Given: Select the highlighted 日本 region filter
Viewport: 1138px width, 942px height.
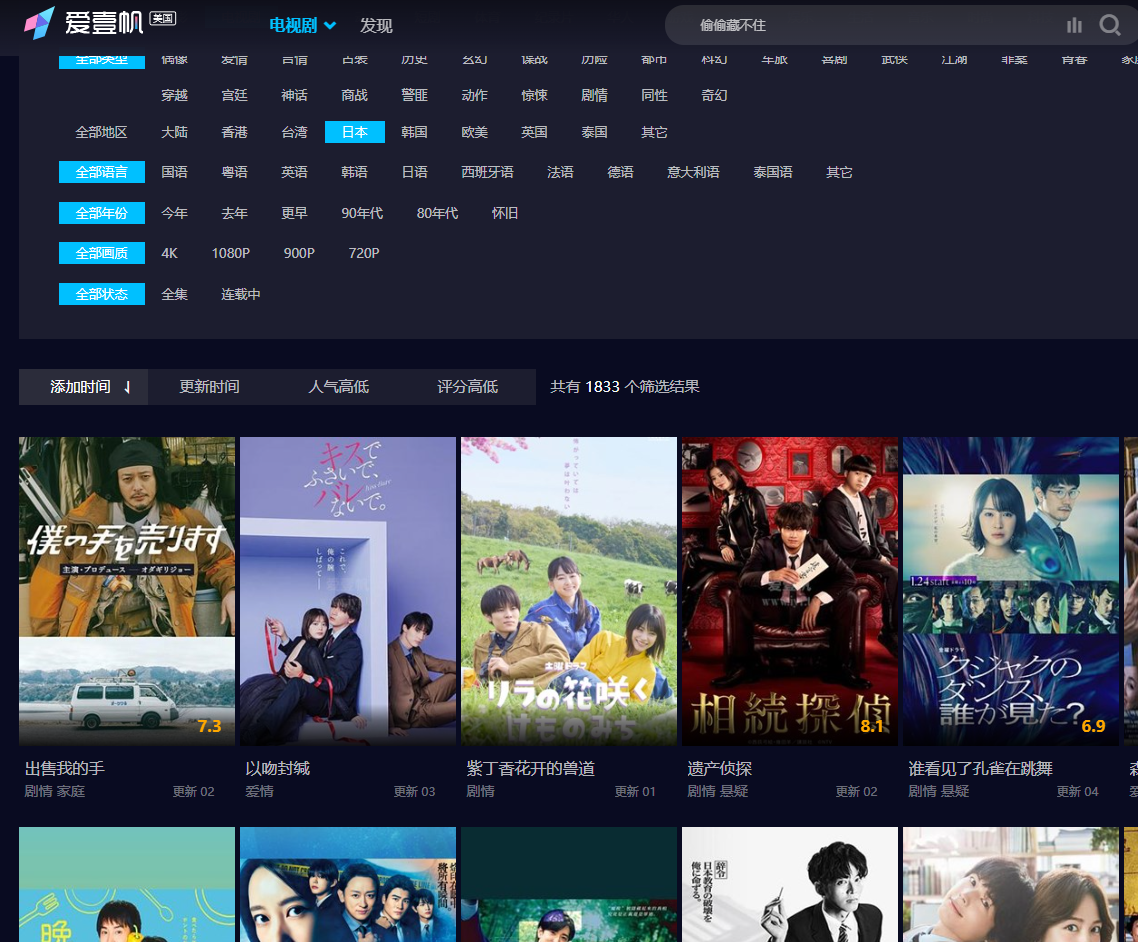Looking at the screenshot, I should click(355, 132).
